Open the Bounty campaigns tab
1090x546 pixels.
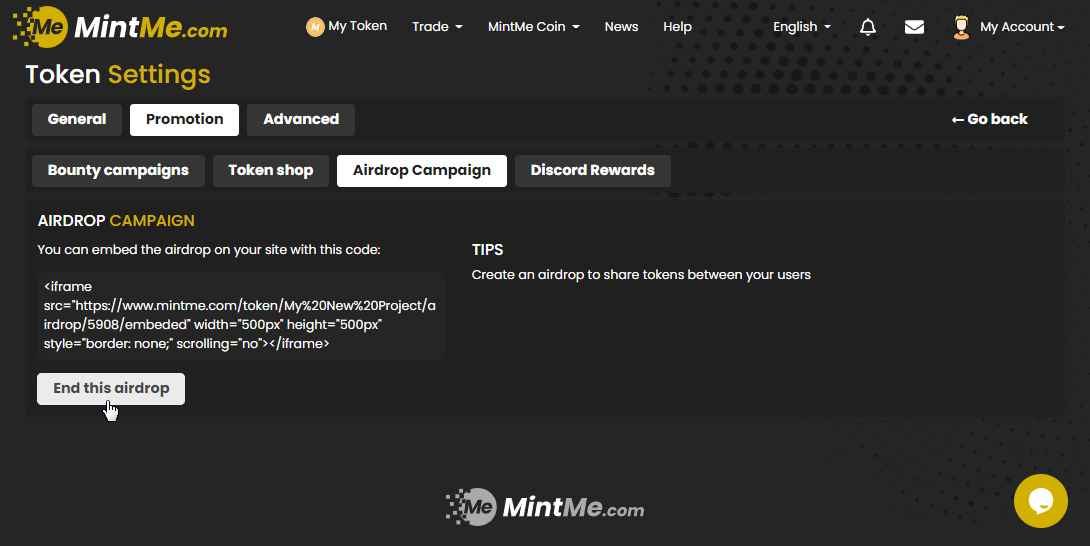point(118,170)
